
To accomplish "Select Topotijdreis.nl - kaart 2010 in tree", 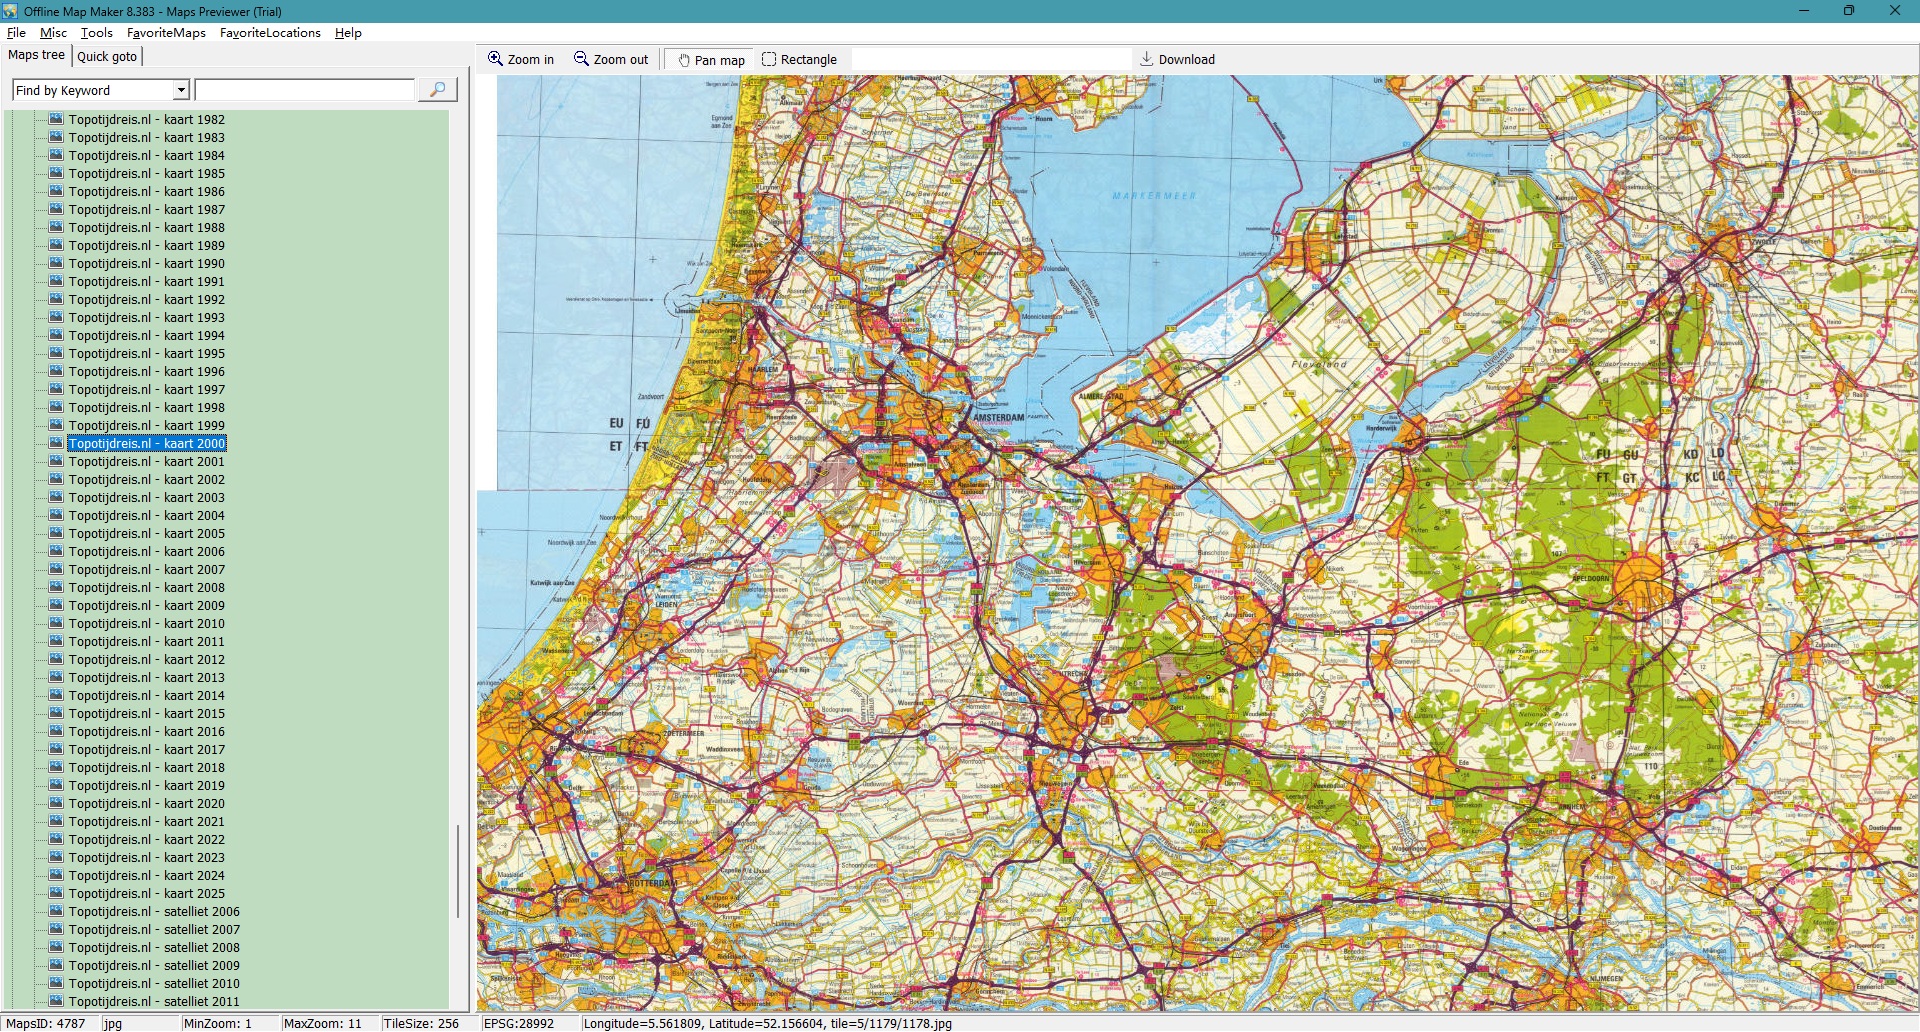I will 146,623.
